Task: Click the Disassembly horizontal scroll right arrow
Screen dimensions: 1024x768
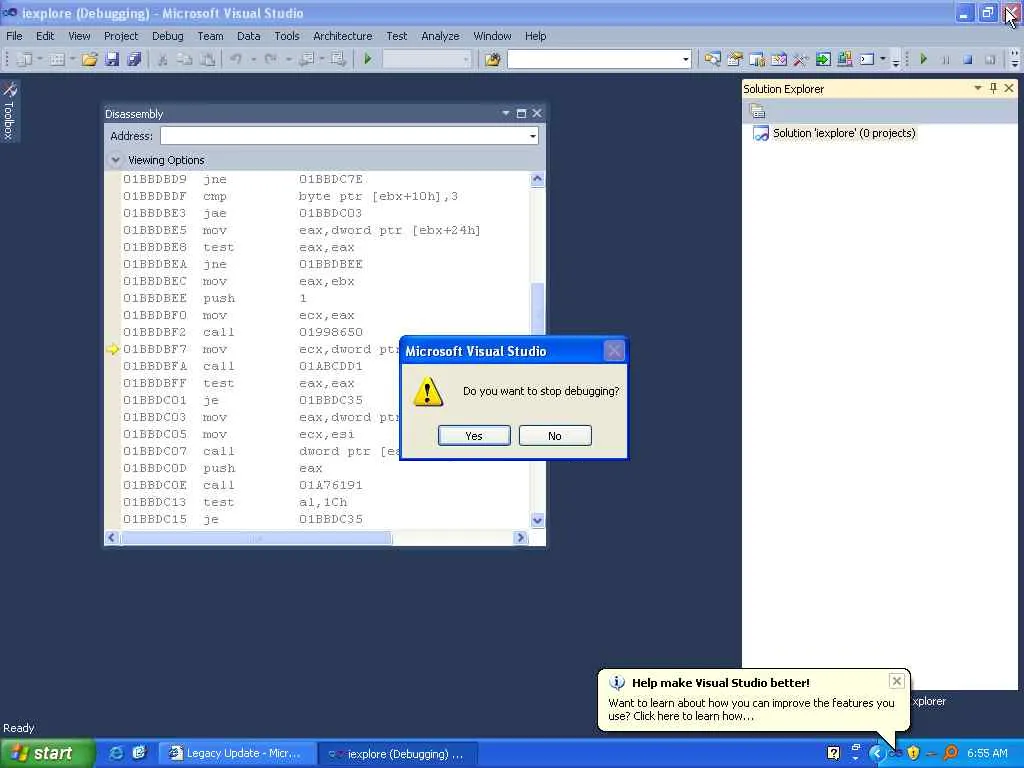Action: click(x=520, y=537)
